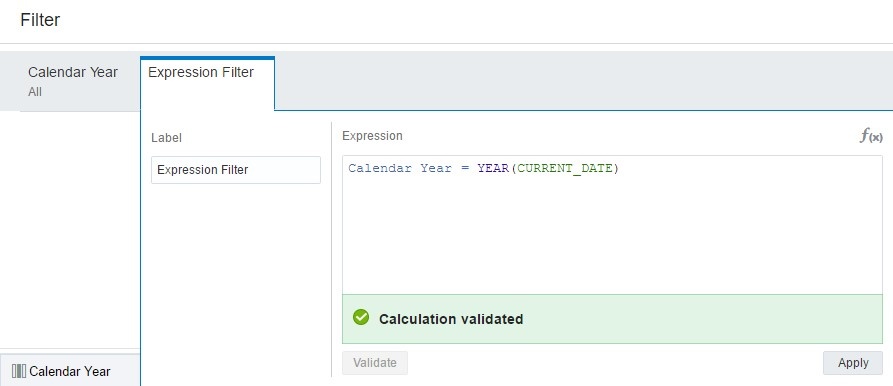893x386 pixels.
Task: Click the green validation checkmark icon
Action: point(361,317)
